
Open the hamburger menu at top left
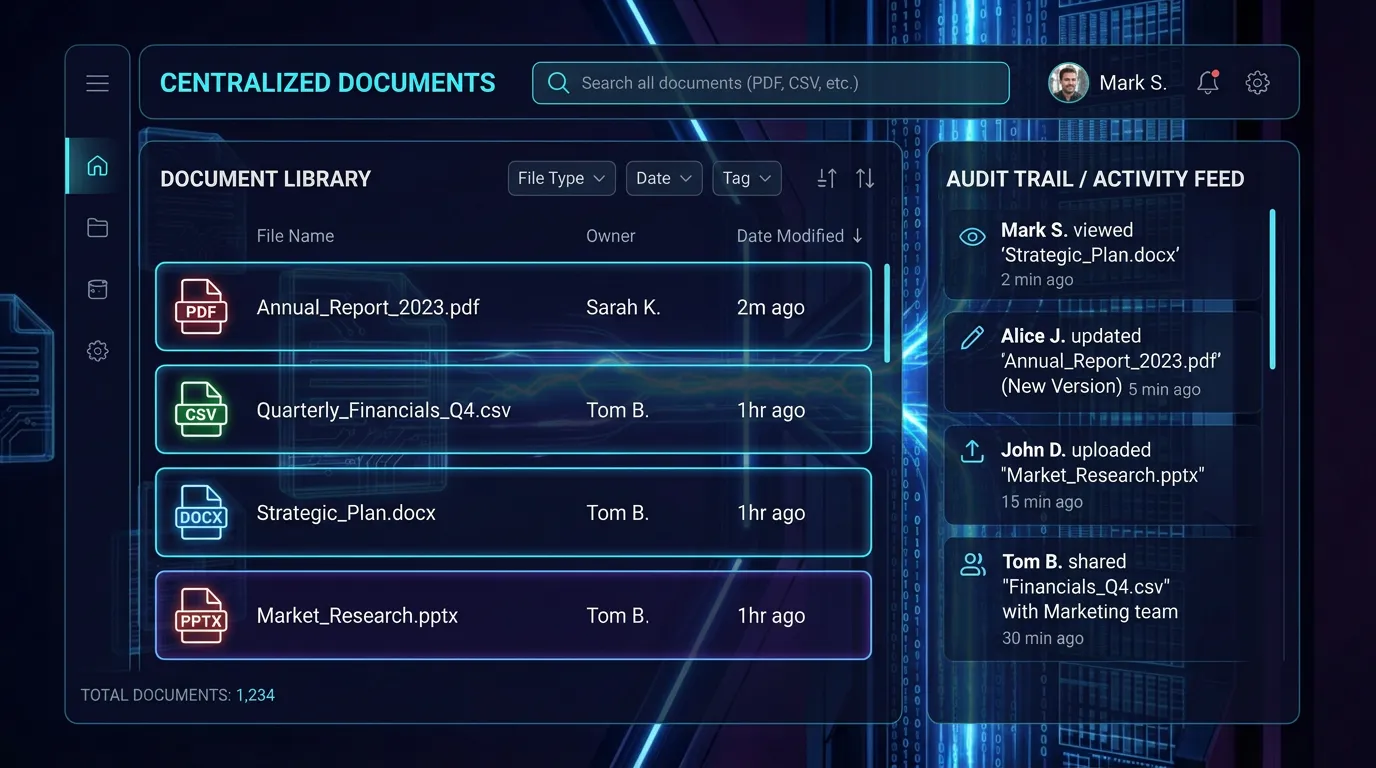pyautogui.click(x=97, y=82)
